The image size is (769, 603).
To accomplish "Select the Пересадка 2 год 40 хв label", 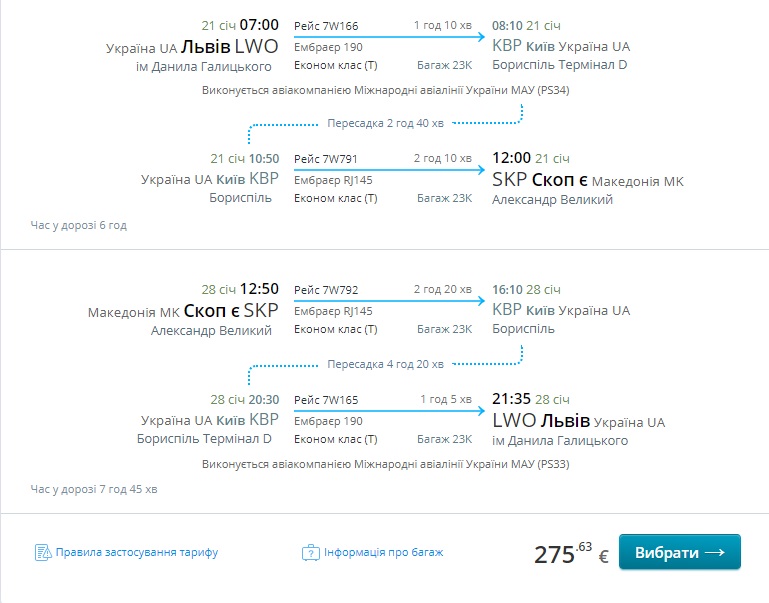I will pos(386,123).
